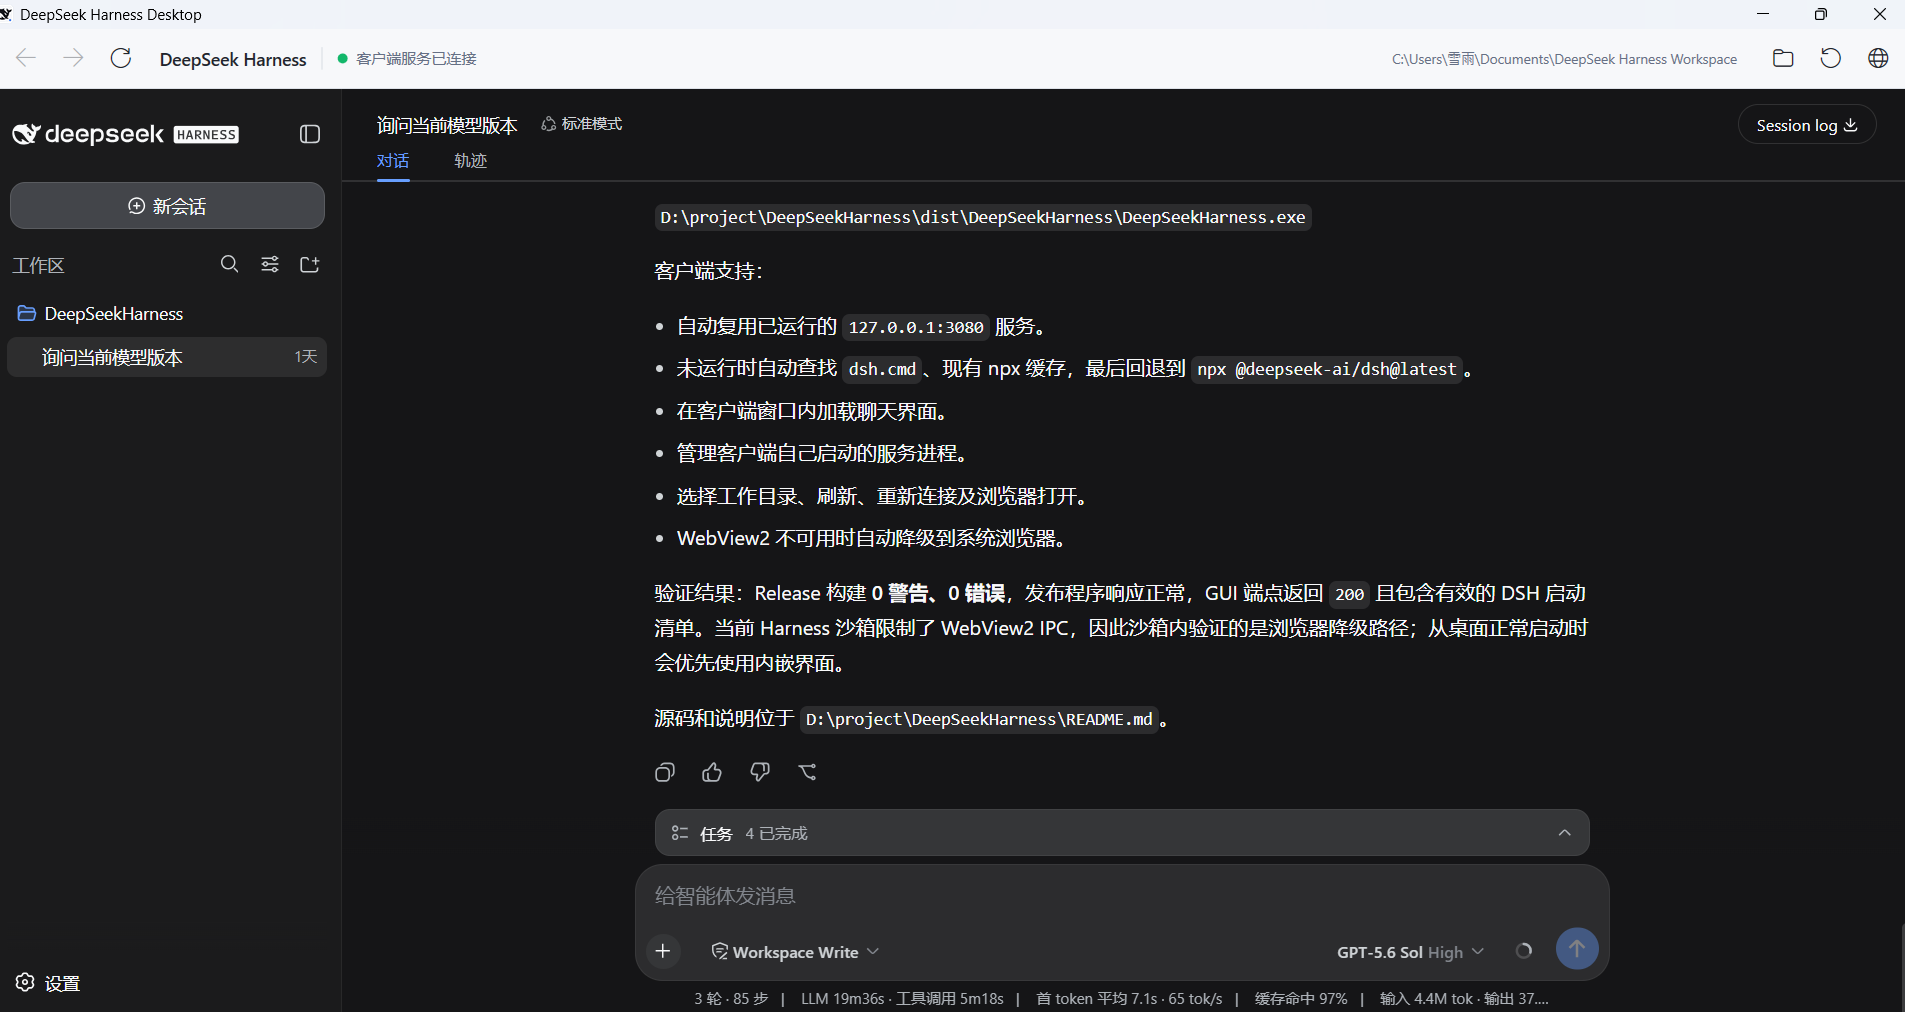The image size is (1905, 1012).
Task: Copy the assistant message
Action: pos(665,772)
